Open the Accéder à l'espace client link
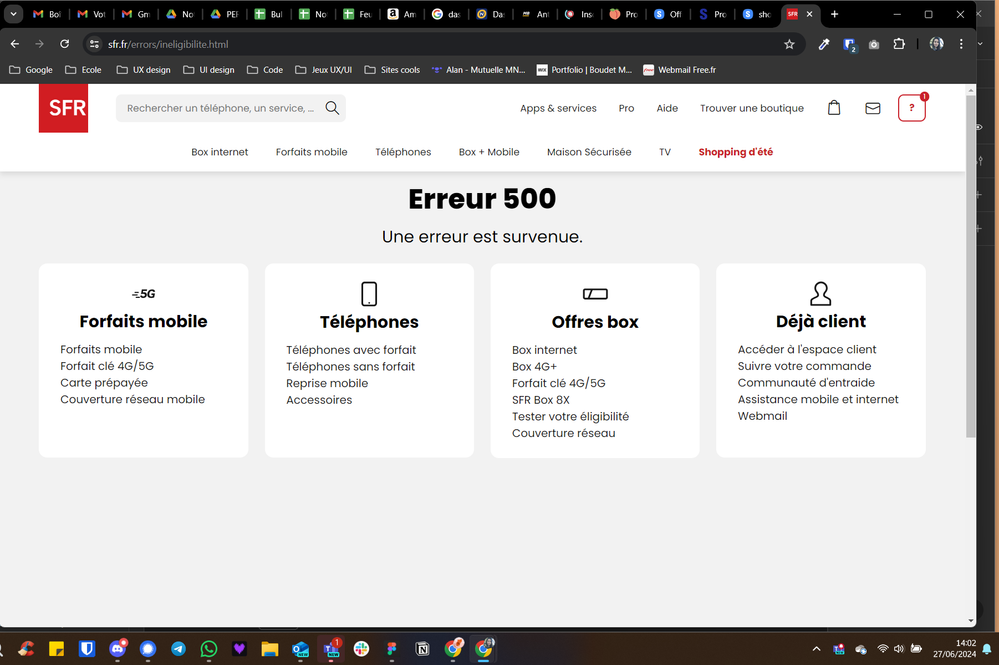 pos(807,349)
